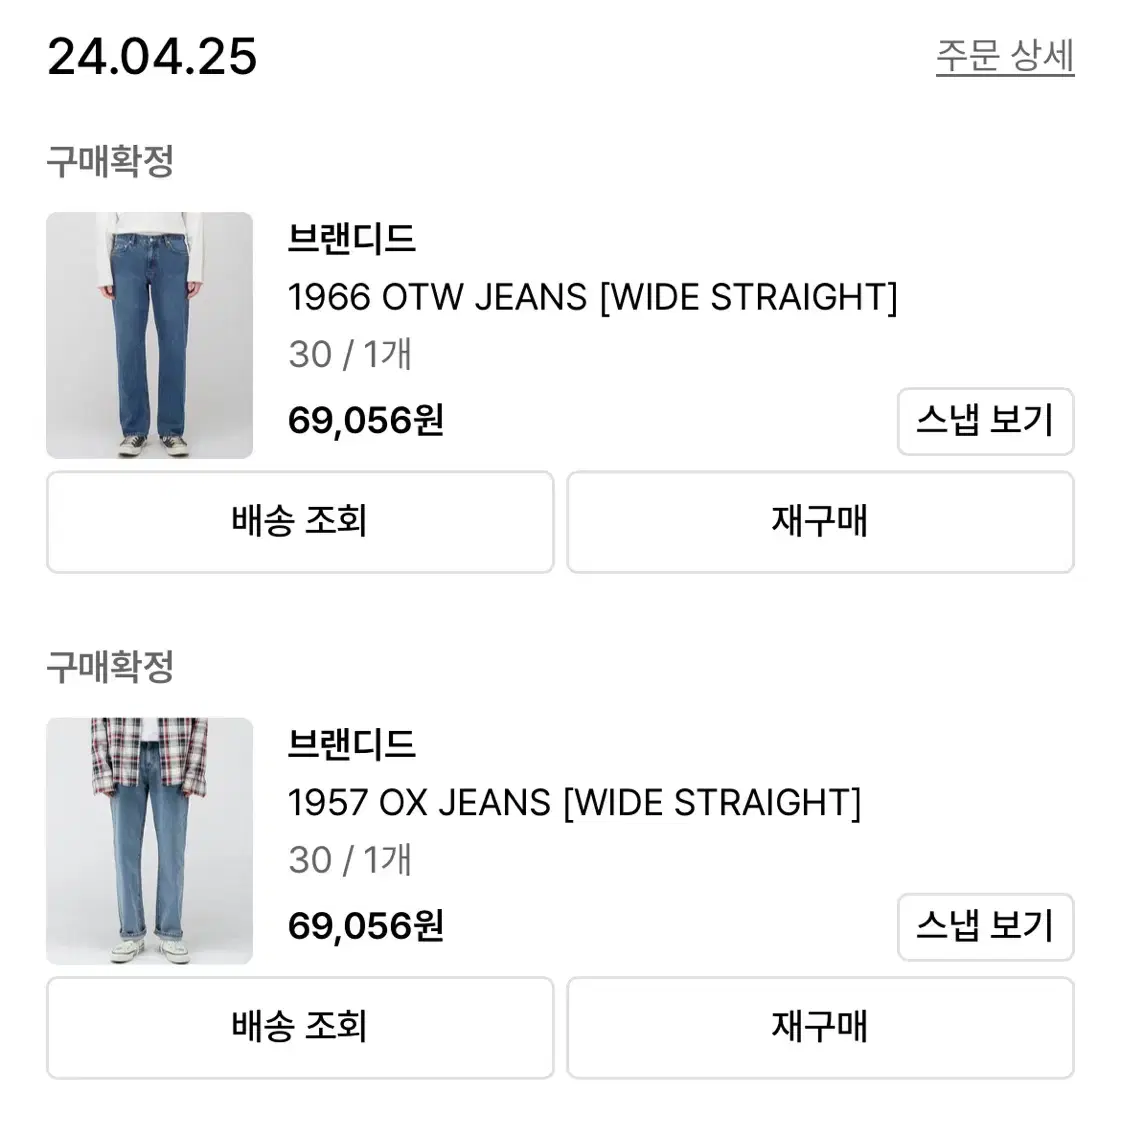Click 구매확정 status above the 1957 OX jeans
This screenshot has width=1121, height=1121.
coord(110,666)
